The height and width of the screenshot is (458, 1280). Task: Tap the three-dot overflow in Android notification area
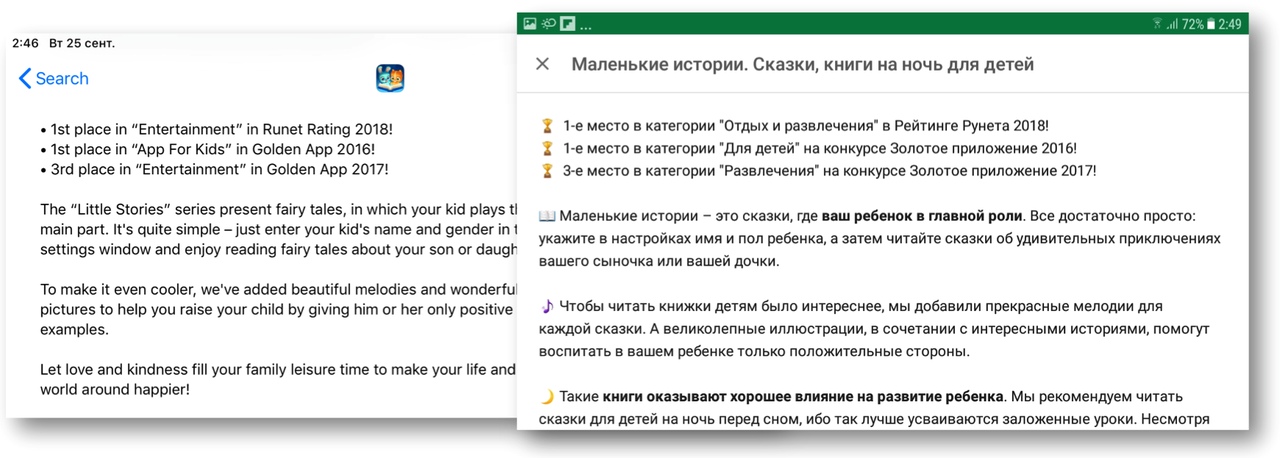click(x=585, y=26)
